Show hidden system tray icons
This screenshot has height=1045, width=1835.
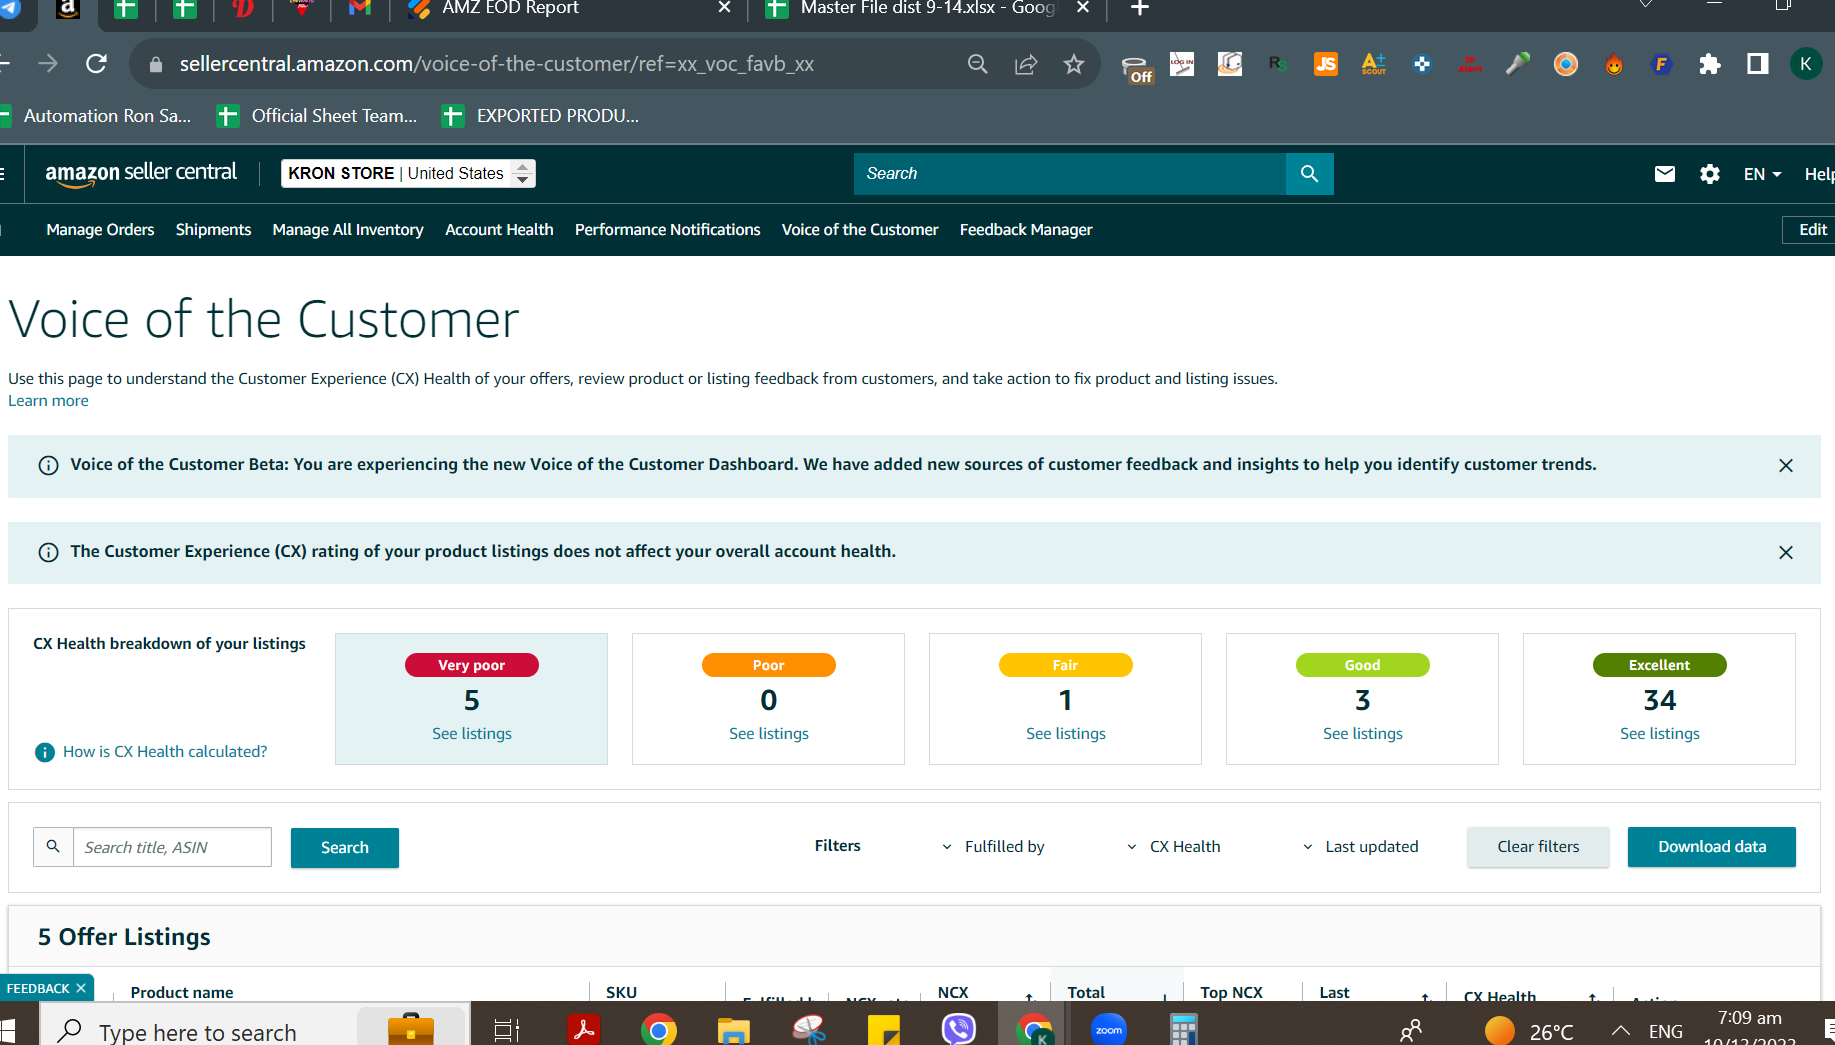[1621, 1031]
